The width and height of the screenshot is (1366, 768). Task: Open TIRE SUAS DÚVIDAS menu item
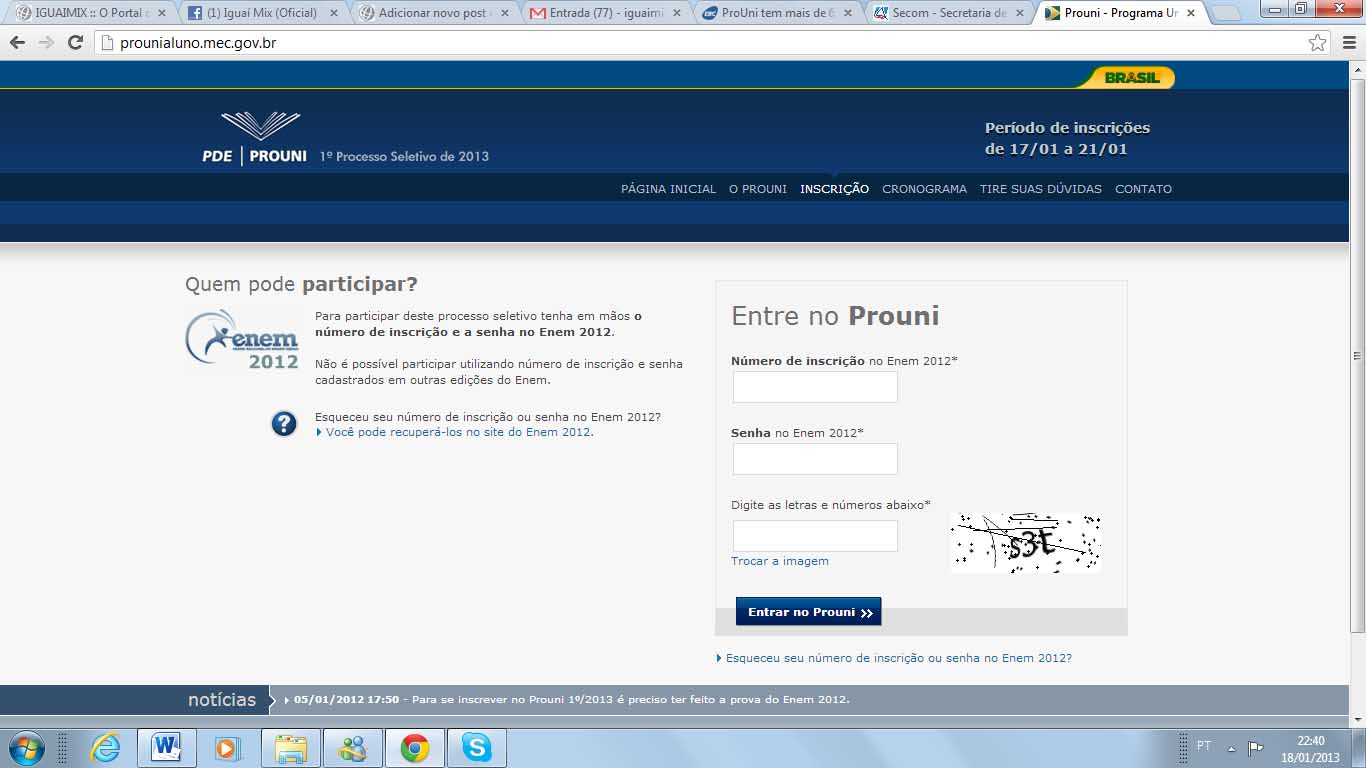coord(1040,189)
